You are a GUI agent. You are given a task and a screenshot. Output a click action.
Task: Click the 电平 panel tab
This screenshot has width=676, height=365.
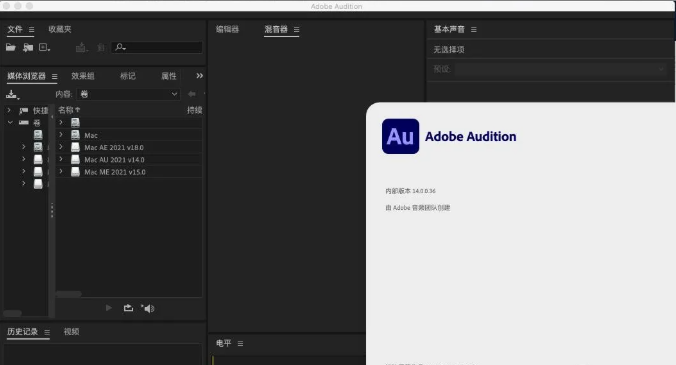[x=223, y=343]
